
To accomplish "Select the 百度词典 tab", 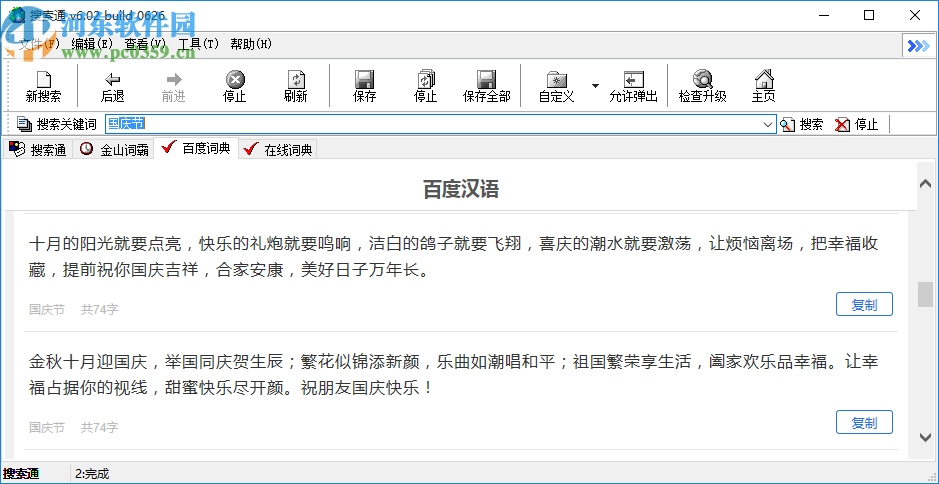I will tap(196, 148).
